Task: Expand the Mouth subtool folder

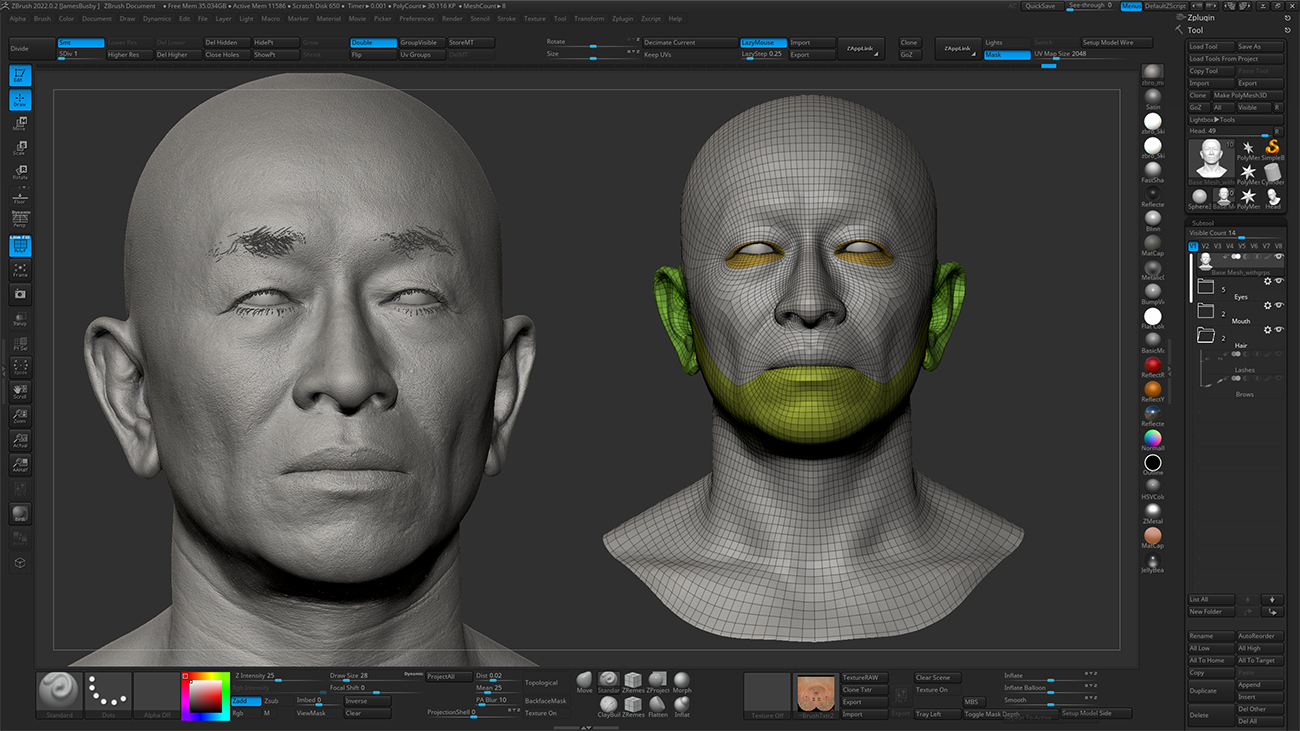Action: coord(1206,311)
